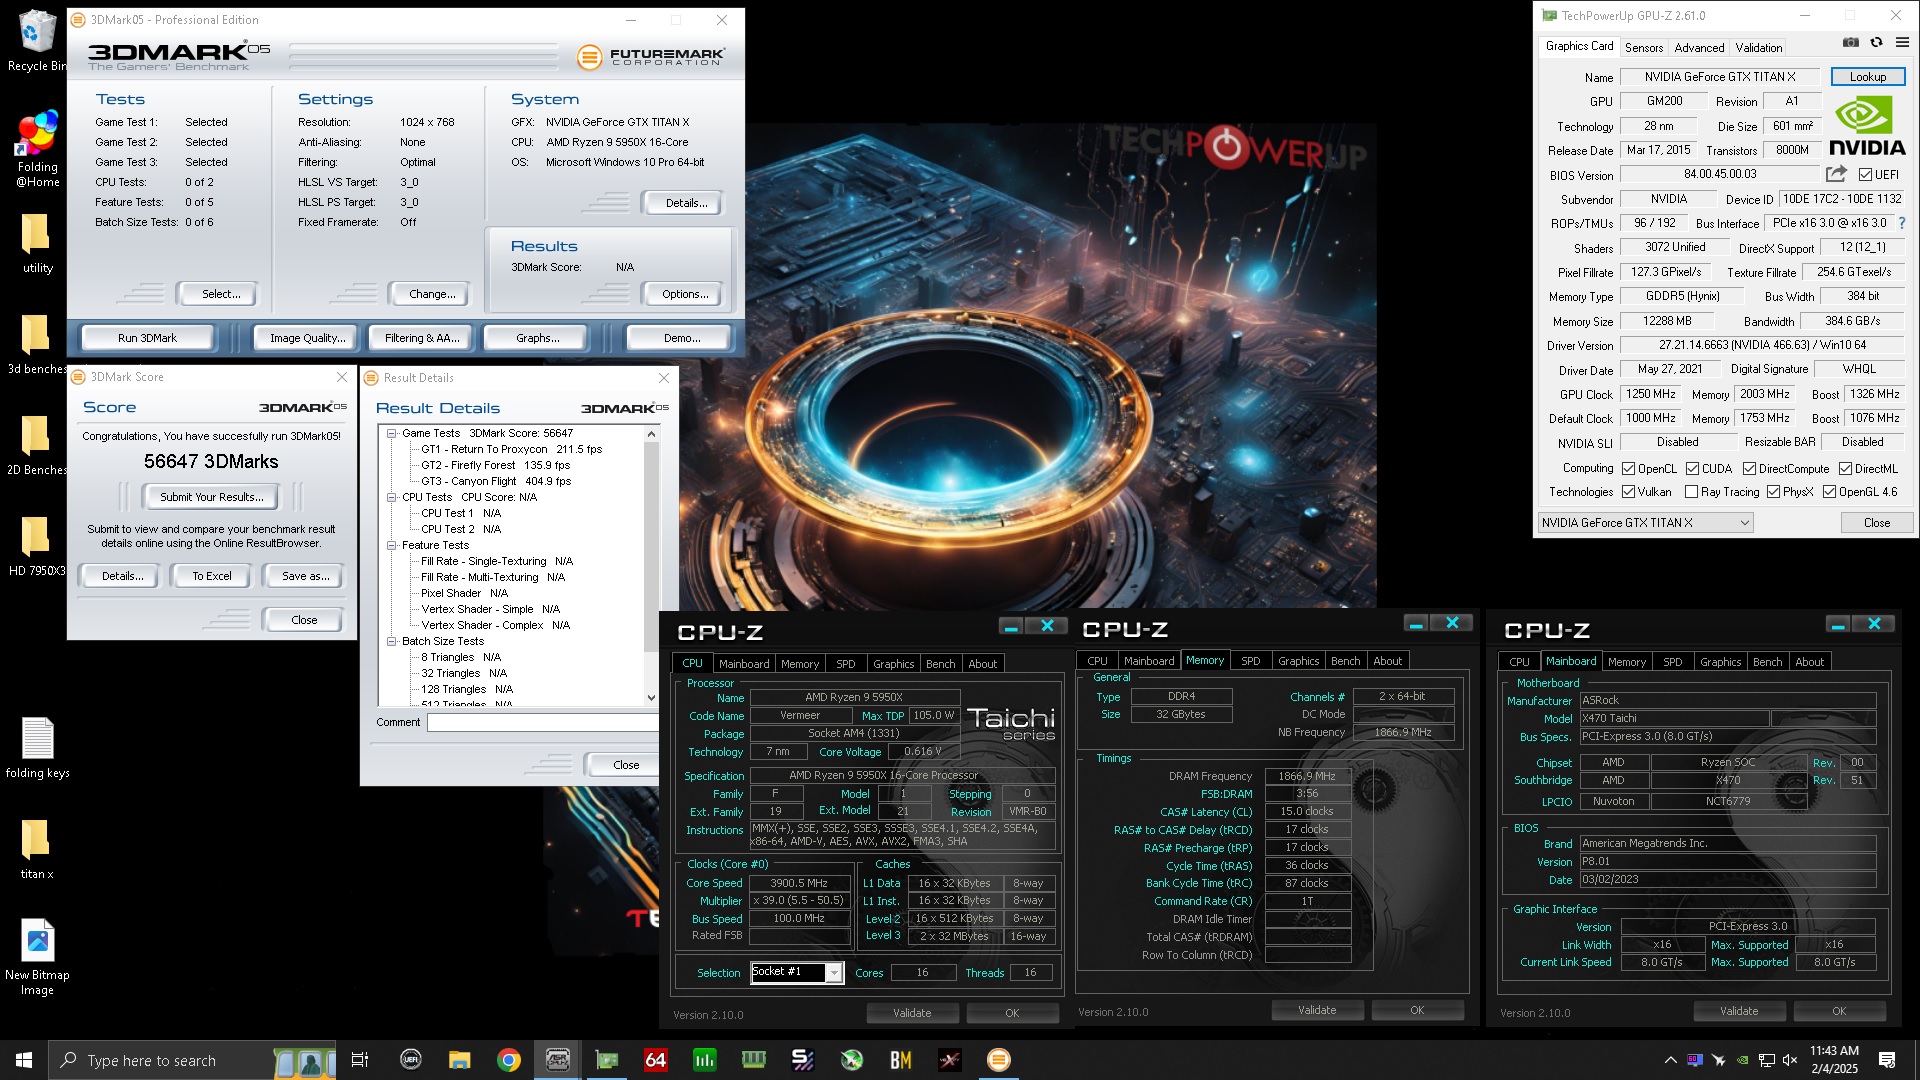The height and width of the screenshot is (1080, 1920).
Task: Open Task View in the taskbar
Action: click(360, 1060)
